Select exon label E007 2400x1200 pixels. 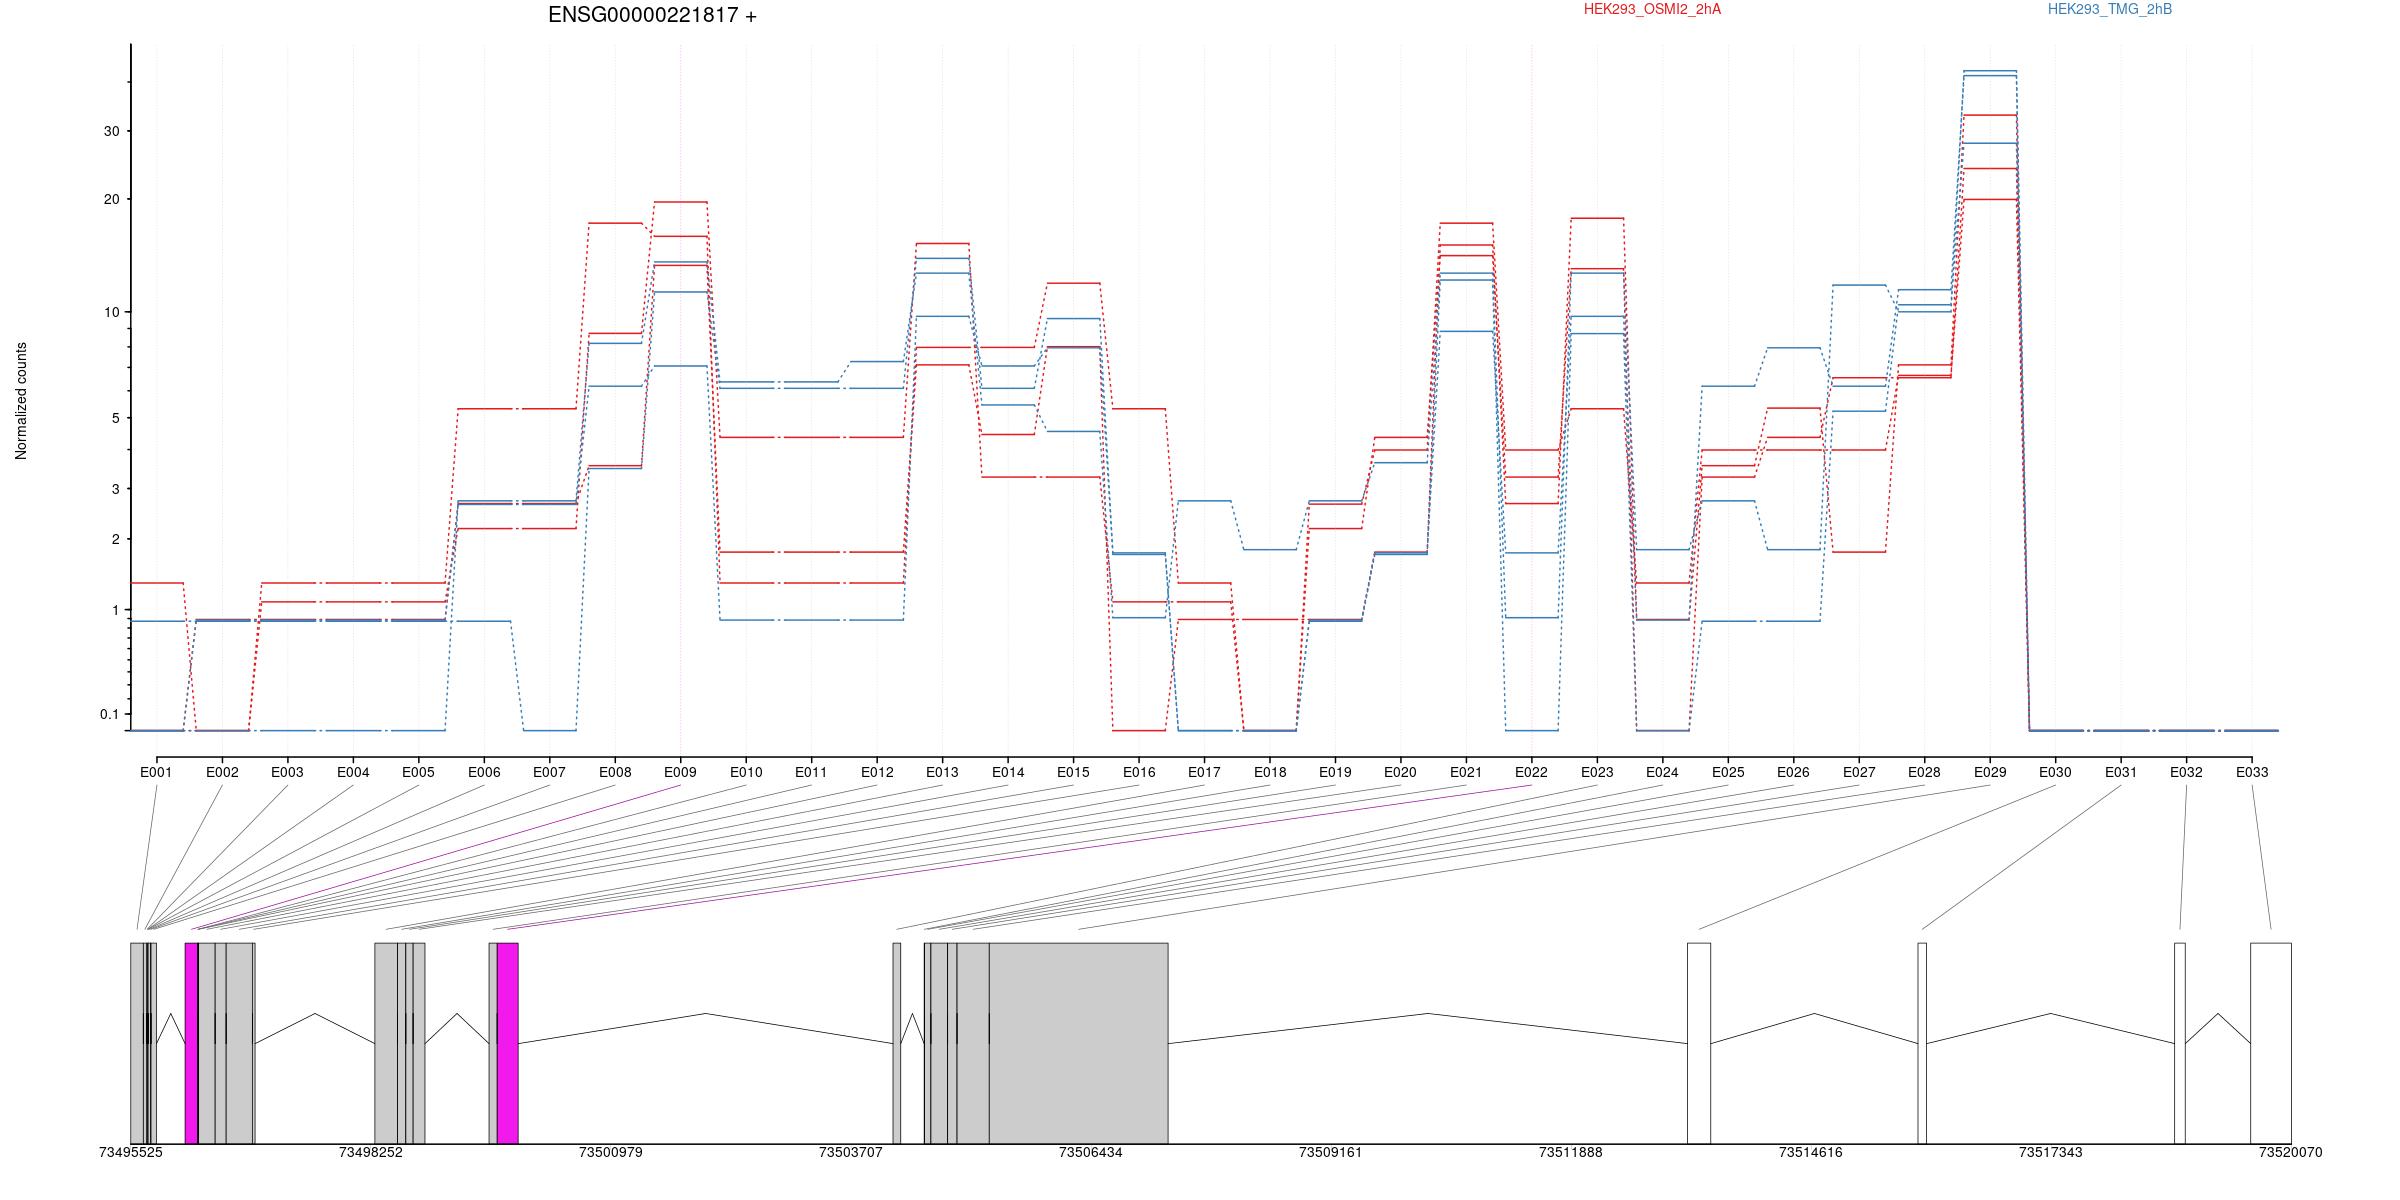[x=549, y=772]
